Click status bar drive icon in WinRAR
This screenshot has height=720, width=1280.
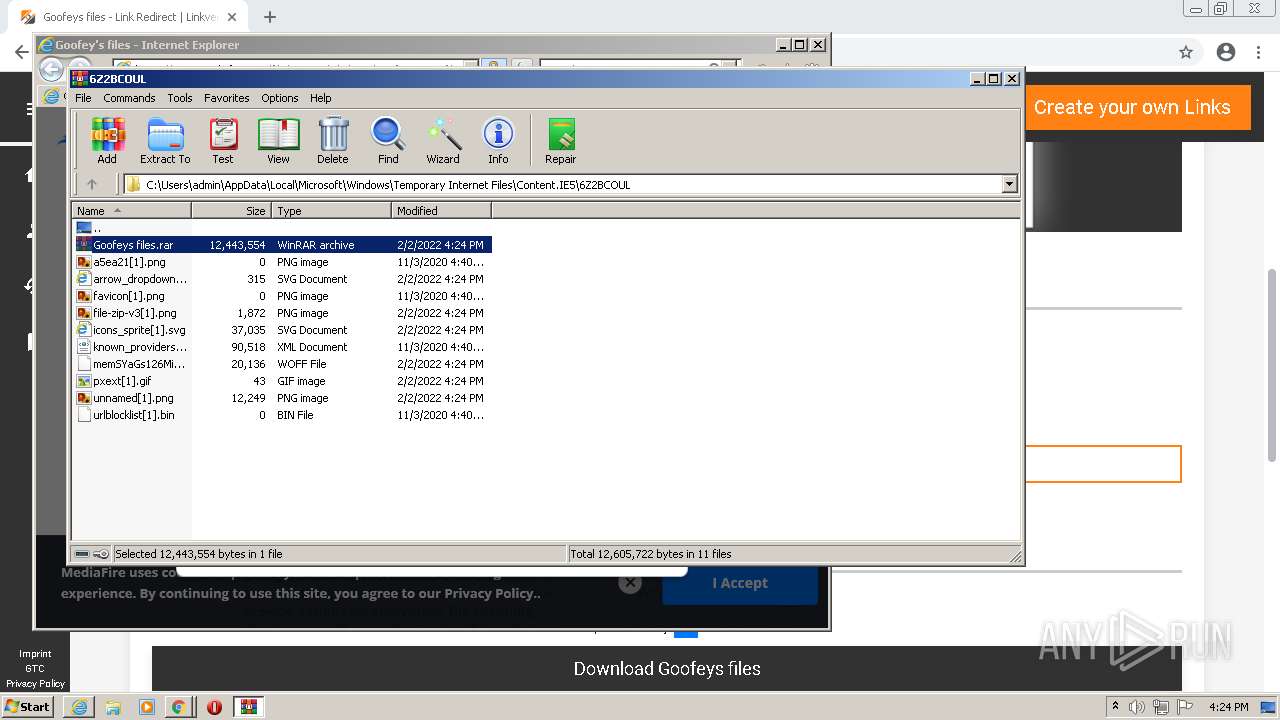point(82,553)
